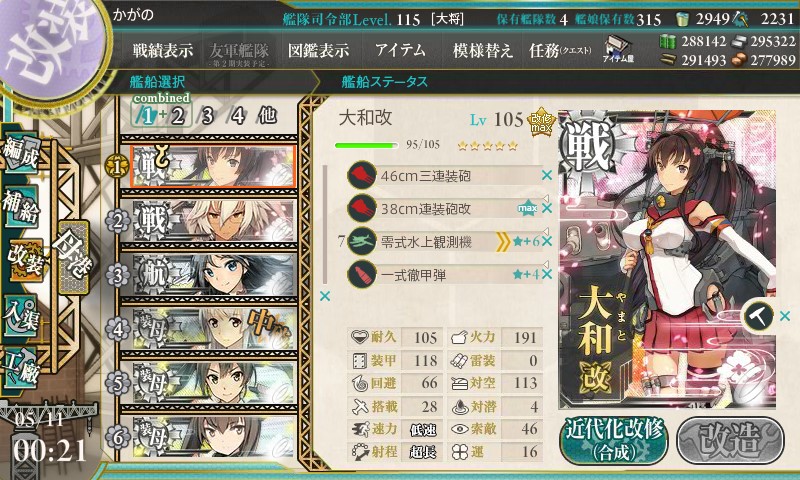Click the reinforcement expansion hammer slot
The height and width of the screenshot is (480, 800).
tap(757, 316)
